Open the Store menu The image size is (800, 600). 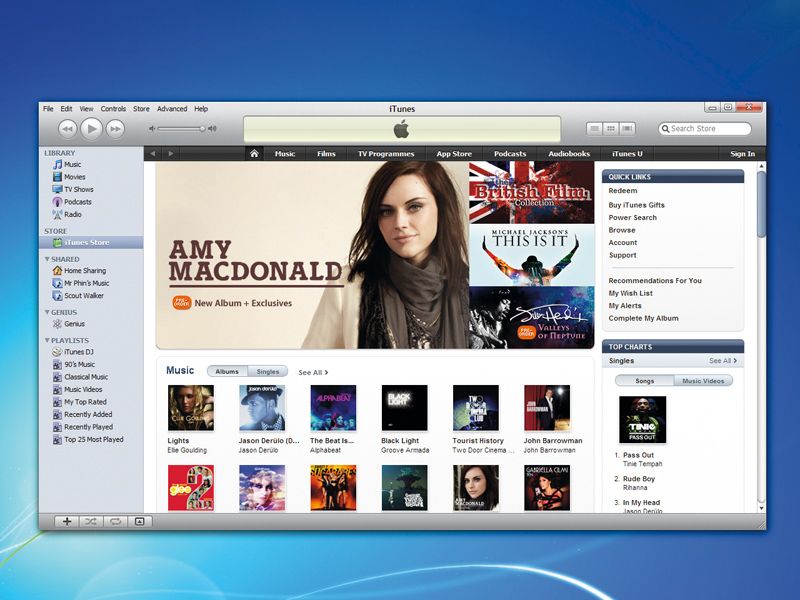pyautogui.click(x=141, y=109)
